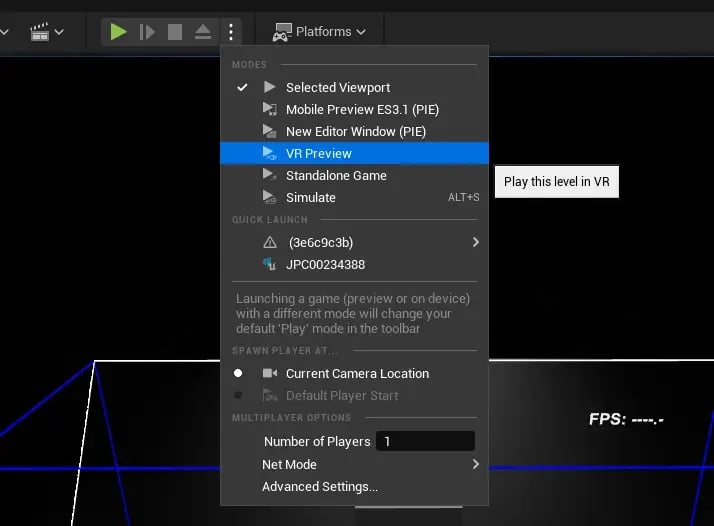Image resolution: width=714 pixels, height=526 pixels.
Task: Click the ALT+S shortcut text
Action: tap(464, 197)
